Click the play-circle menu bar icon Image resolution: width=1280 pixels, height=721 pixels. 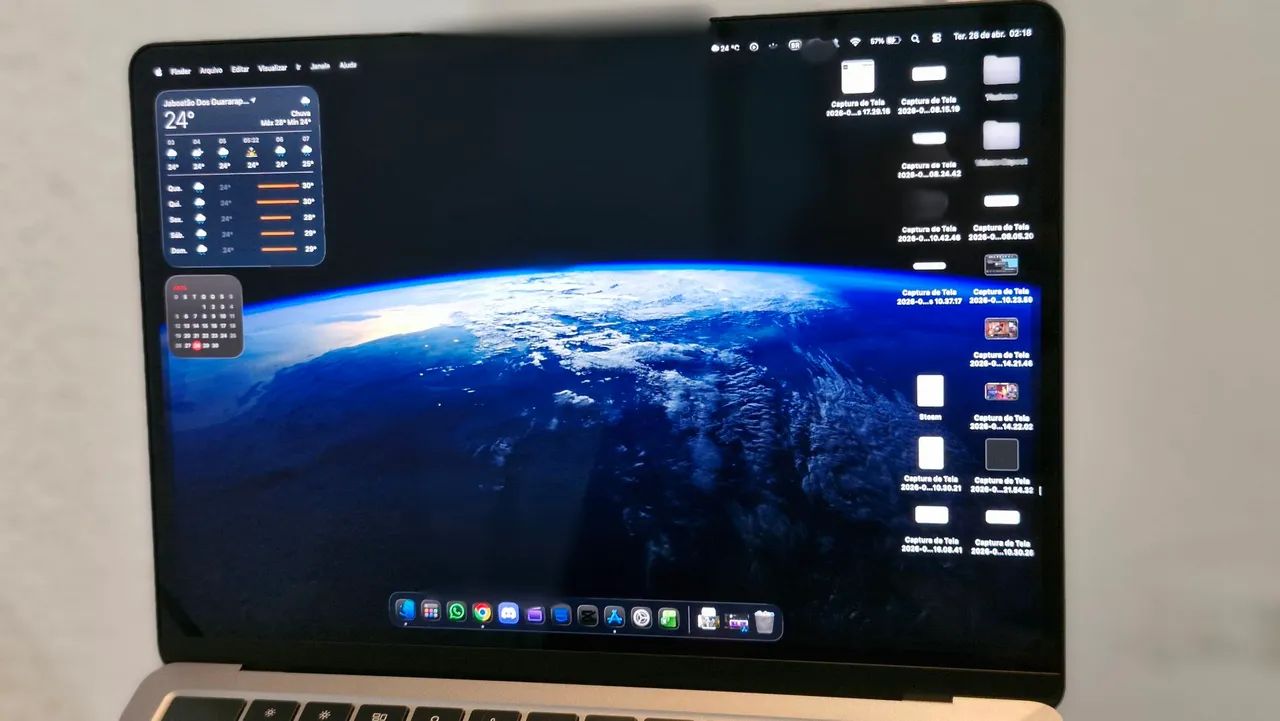[x=754, y=46]
